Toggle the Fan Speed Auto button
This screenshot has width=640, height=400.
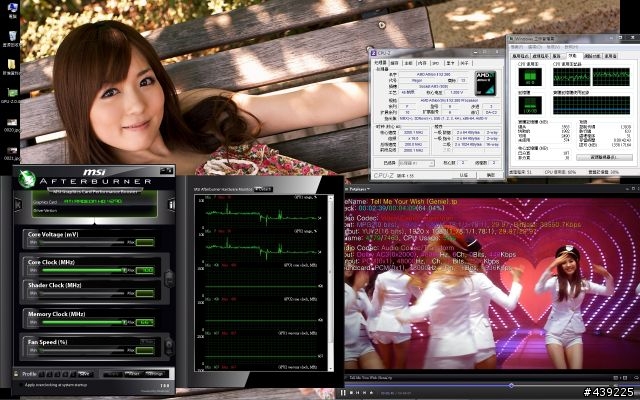pyautogui.click(x=147, y=342)
